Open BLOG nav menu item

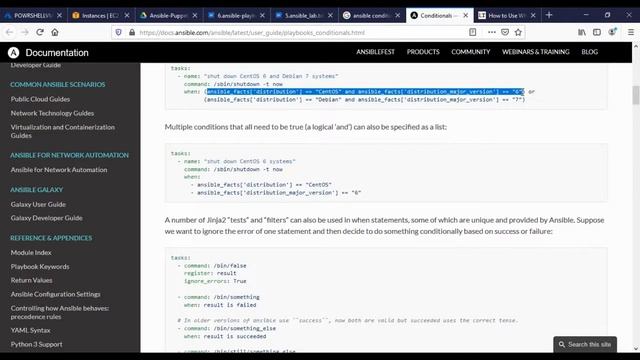click(x=589, y=52)
